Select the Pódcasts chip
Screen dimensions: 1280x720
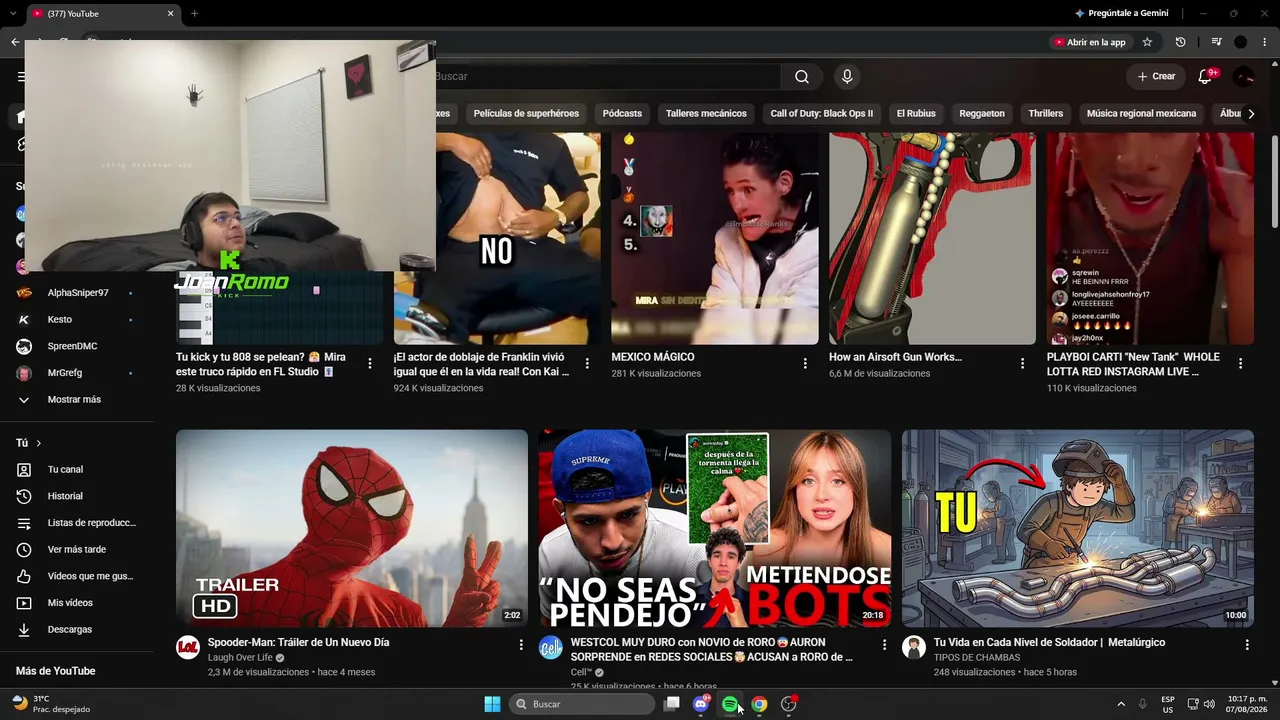[622, 114]
